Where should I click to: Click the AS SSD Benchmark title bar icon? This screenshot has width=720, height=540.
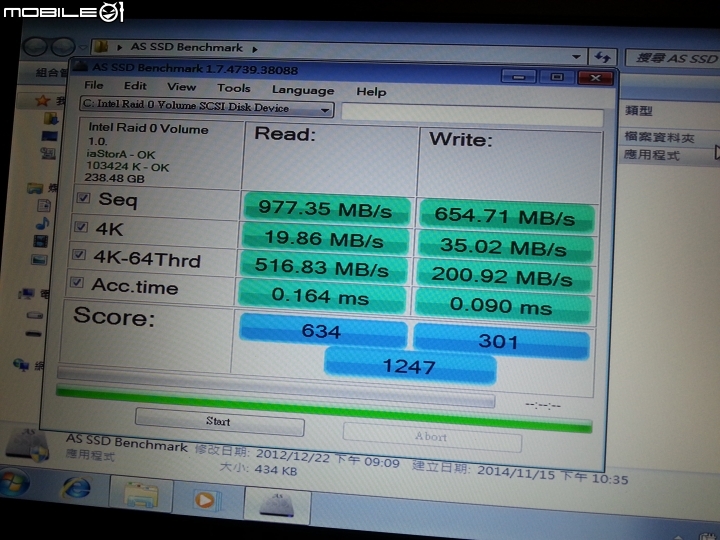[x=80, y=65]
